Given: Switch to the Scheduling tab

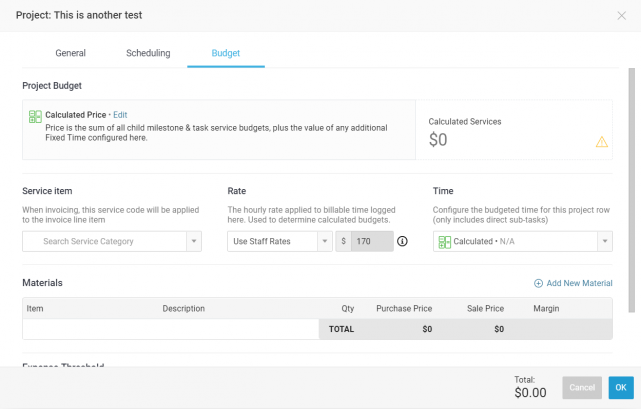Looking at the screenshot, I should (148, 53).
